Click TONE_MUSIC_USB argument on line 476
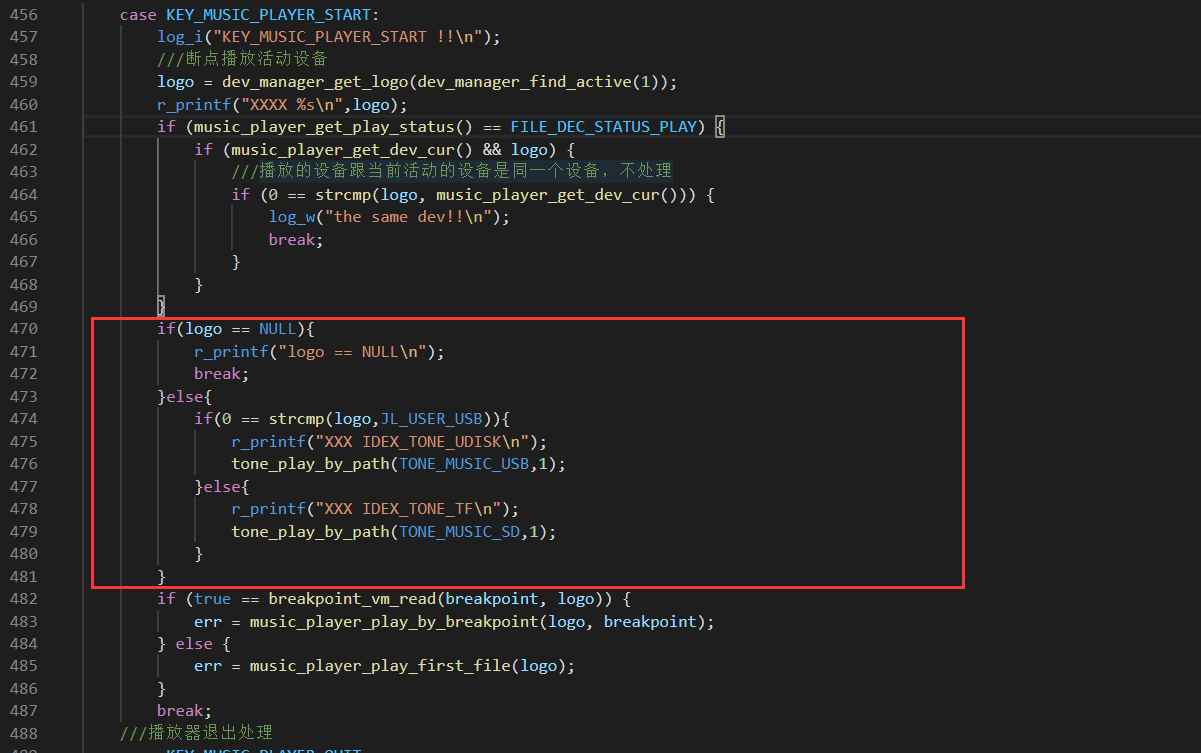 (462, 464)
